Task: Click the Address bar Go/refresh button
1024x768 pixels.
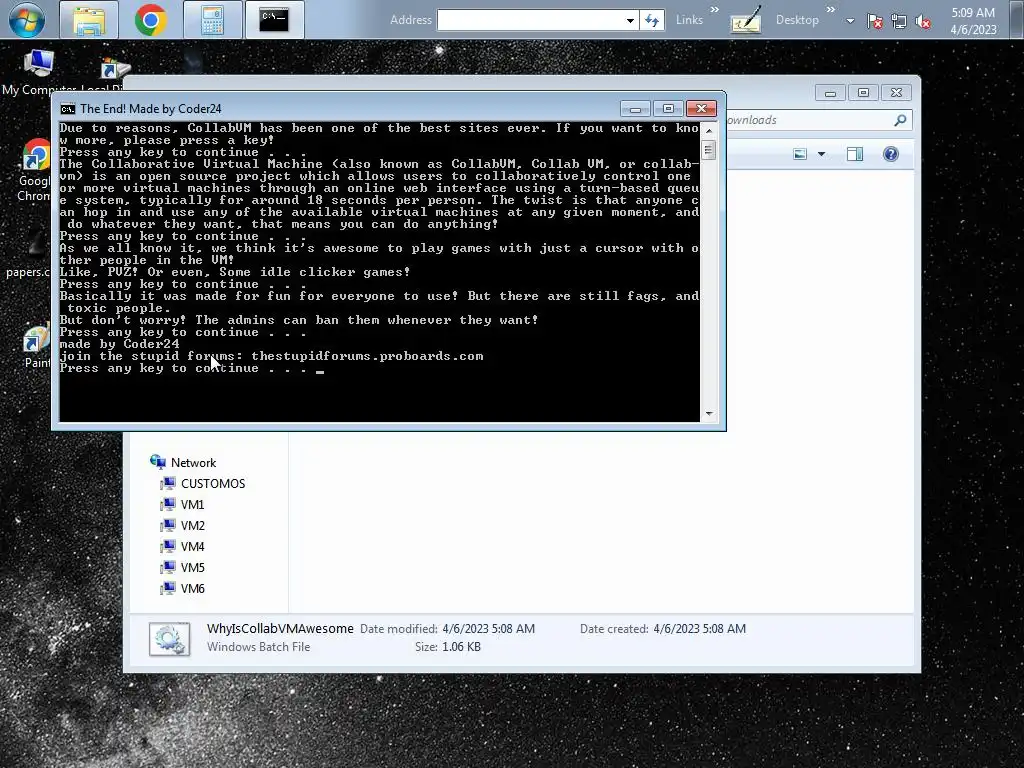Action: (x=652, y=20)
